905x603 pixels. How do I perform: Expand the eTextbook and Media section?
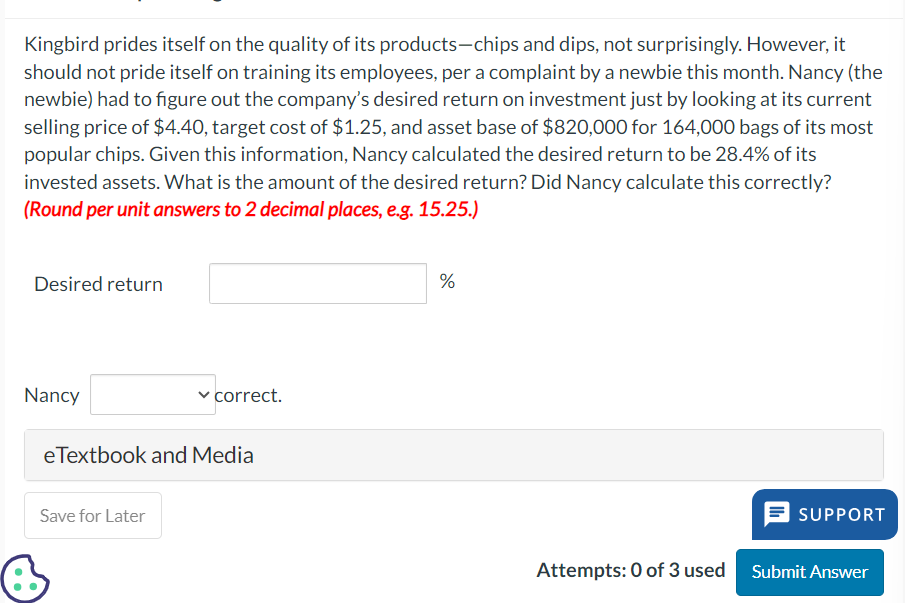(453, 455)
